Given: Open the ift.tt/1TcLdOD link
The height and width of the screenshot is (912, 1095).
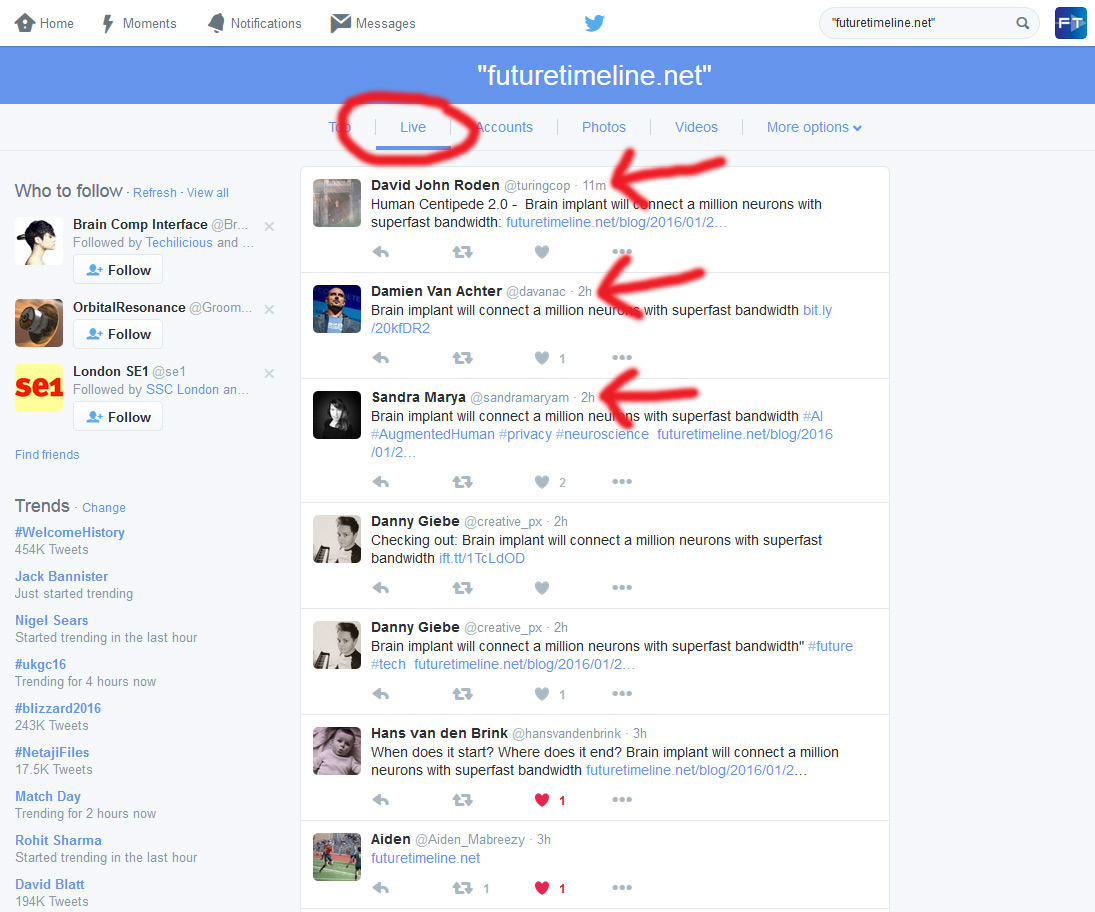Looking at the screenshot, I should coord(482,558).
